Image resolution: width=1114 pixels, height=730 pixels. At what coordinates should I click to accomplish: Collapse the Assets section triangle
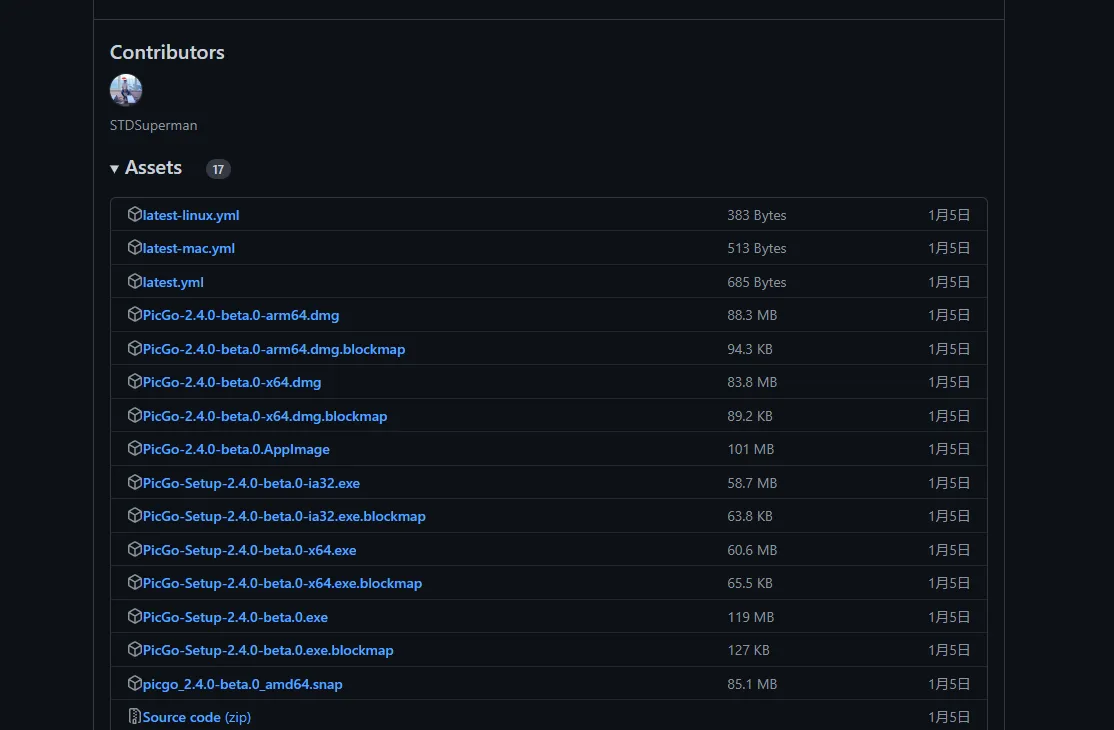coord(115,169)
